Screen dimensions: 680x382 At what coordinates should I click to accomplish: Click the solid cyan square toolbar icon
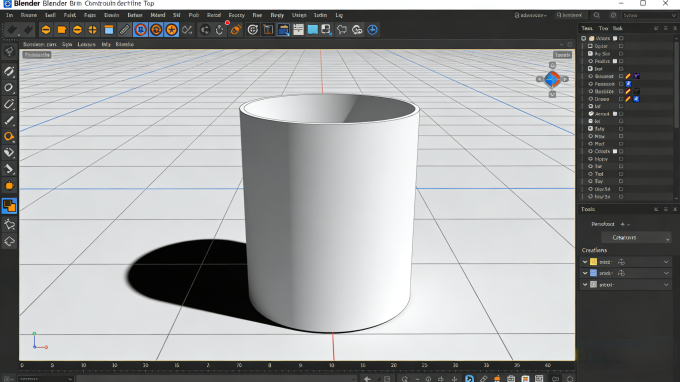pos(312,29)
